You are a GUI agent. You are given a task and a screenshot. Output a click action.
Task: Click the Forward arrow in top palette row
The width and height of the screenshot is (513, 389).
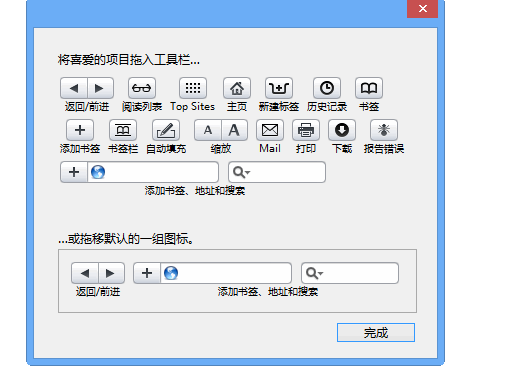pyautogui.click(x=100, y=88)
